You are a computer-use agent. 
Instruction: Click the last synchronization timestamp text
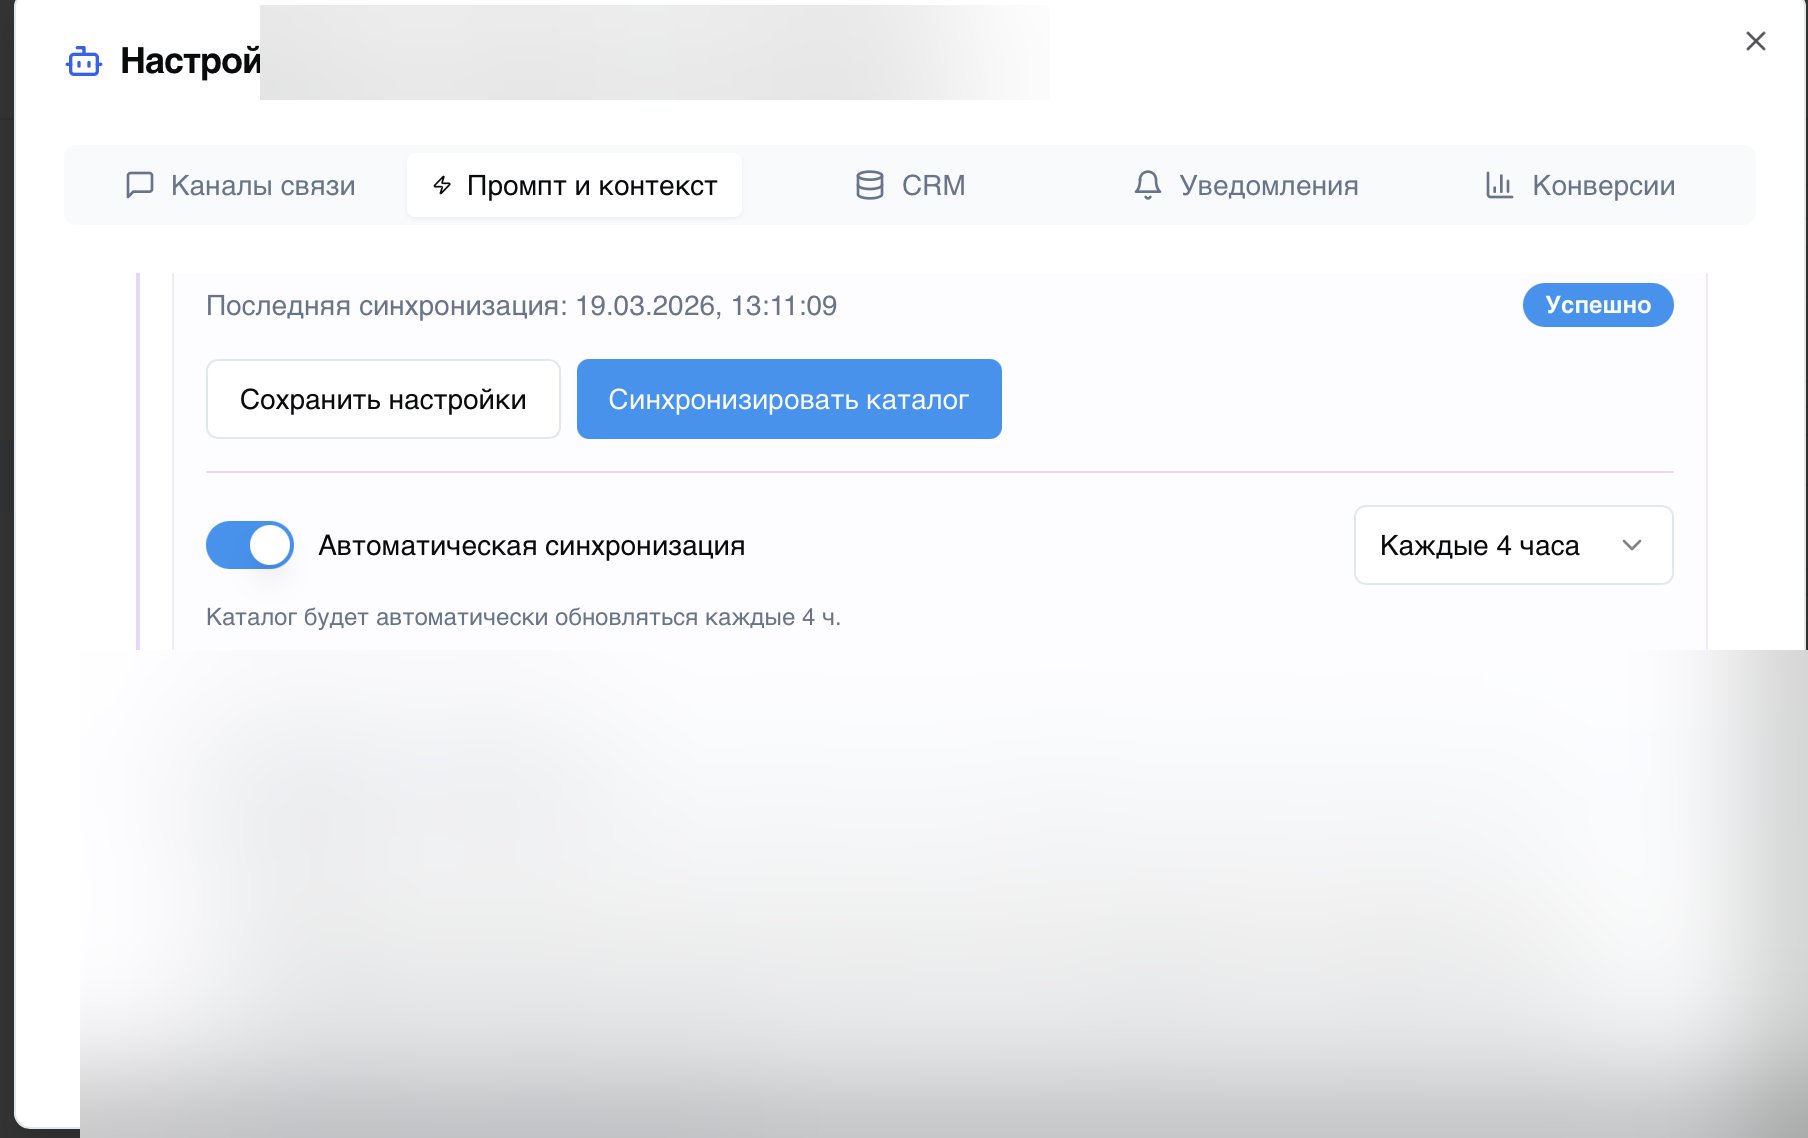point(521,306)
